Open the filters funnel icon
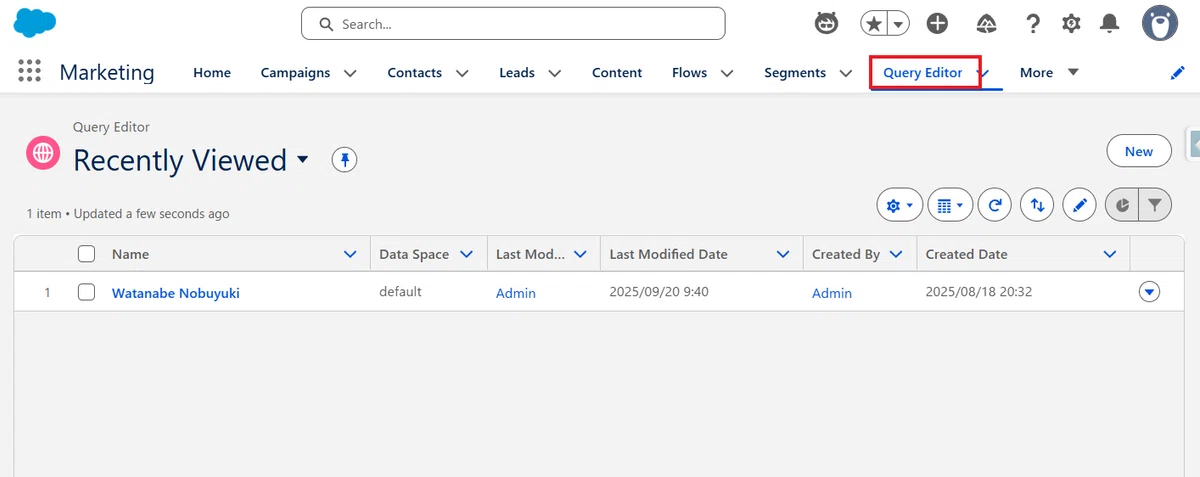Screen dimensions: 1200x477 [x=1155, y=205]
